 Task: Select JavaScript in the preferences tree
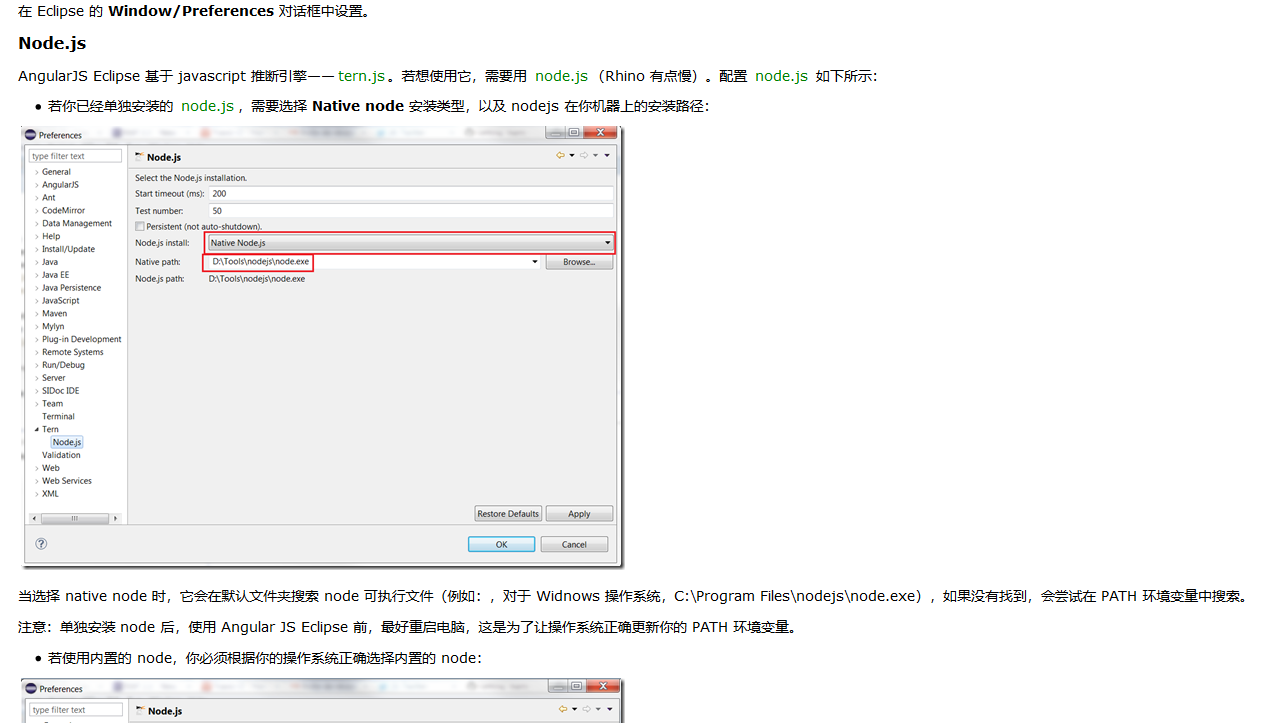60,301
